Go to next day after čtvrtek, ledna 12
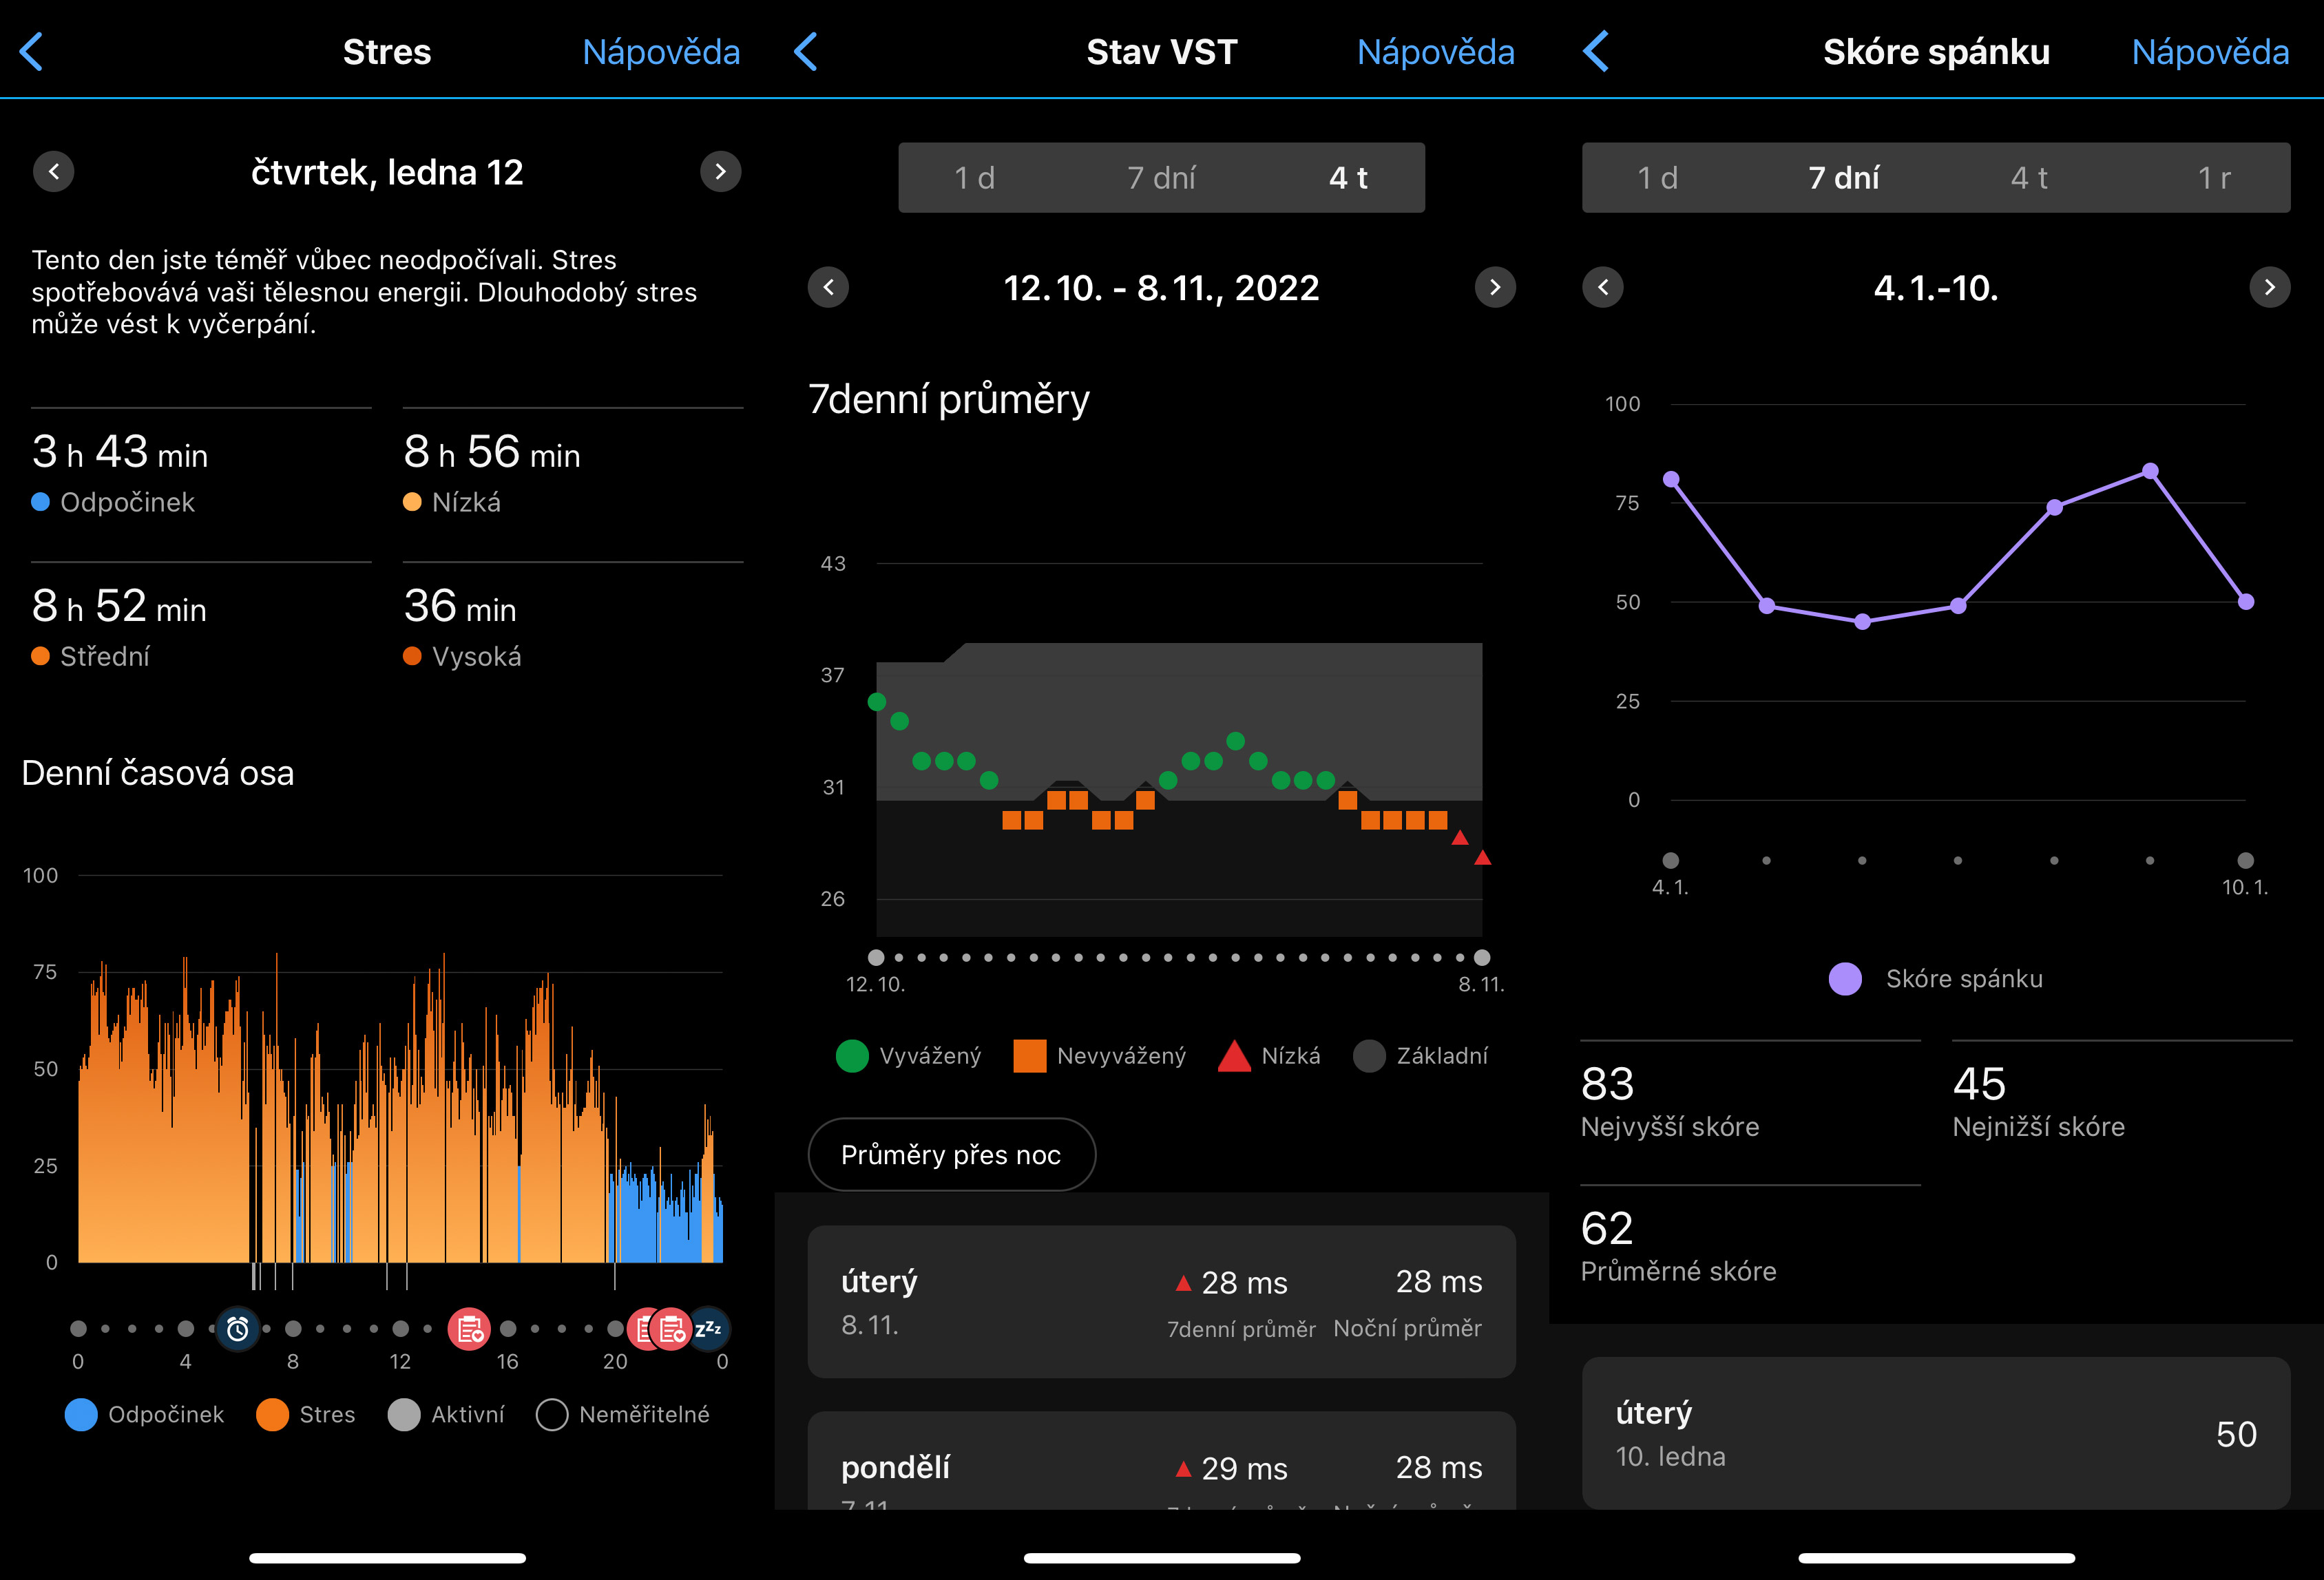 point(720,172)
